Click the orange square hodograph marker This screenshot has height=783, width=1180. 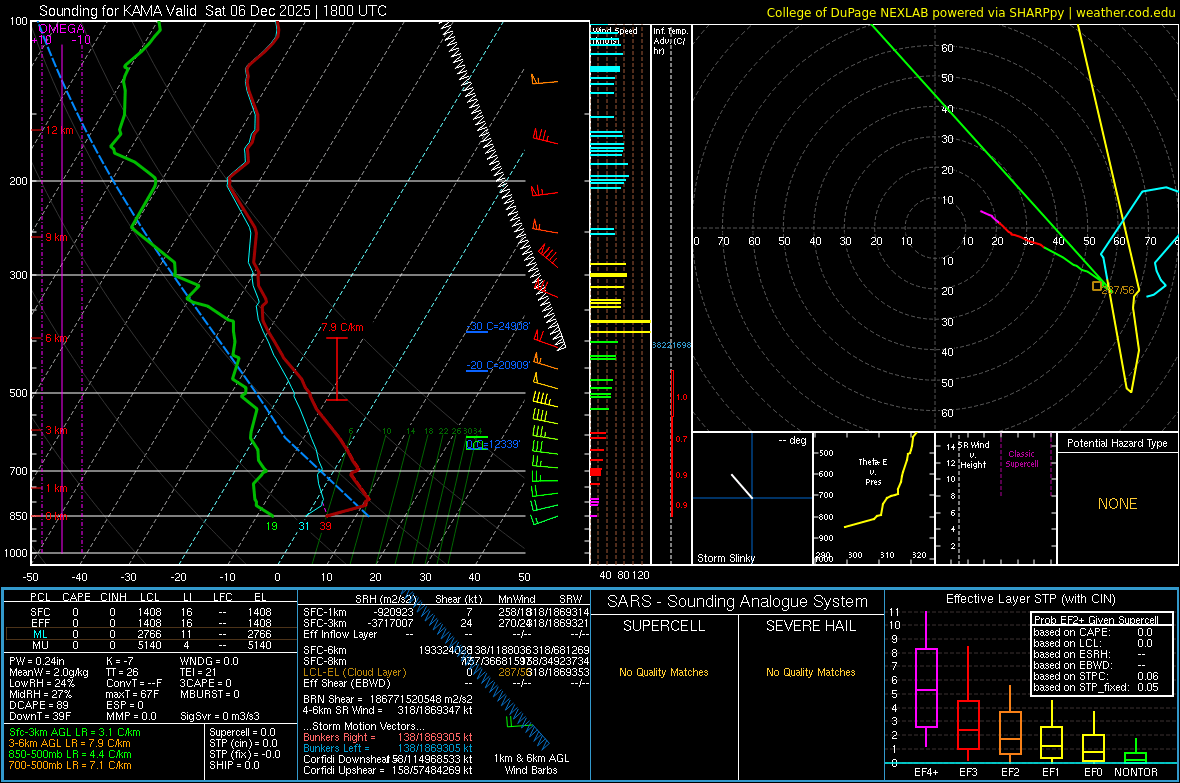pos(1097,286)
